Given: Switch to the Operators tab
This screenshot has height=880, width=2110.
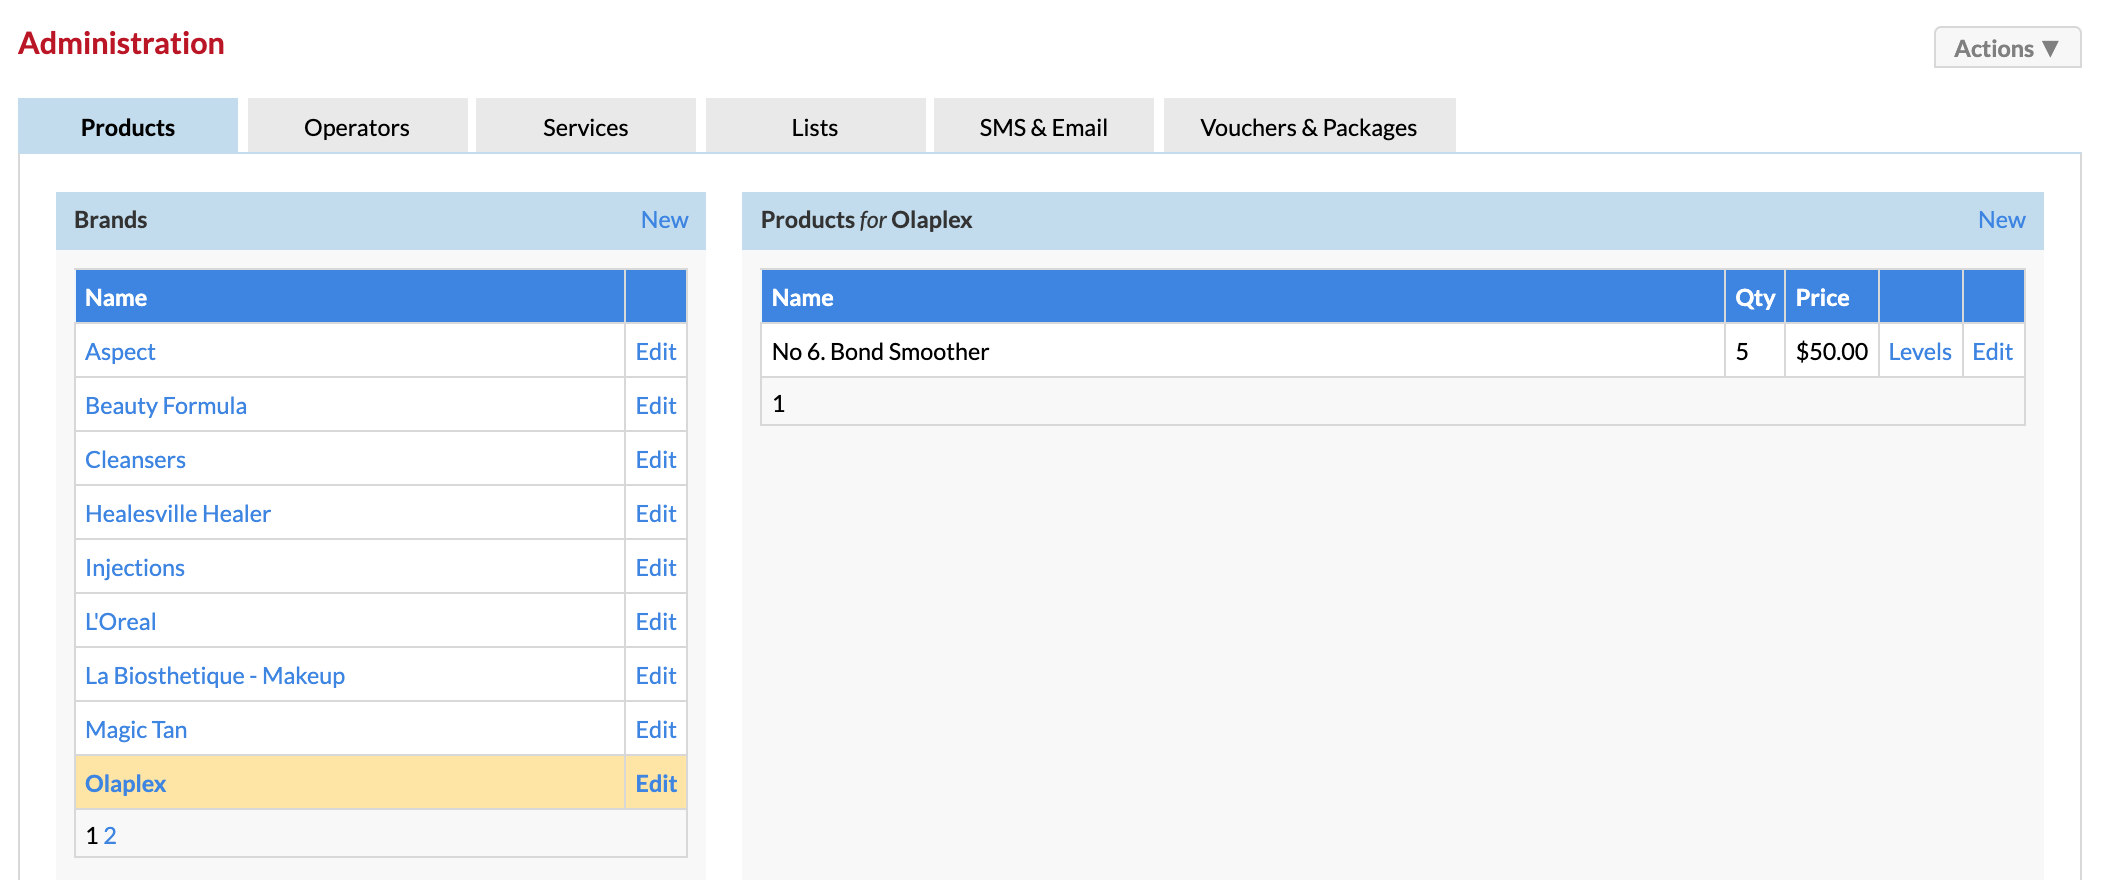Looking at the screenshot, I should [357, 127].
